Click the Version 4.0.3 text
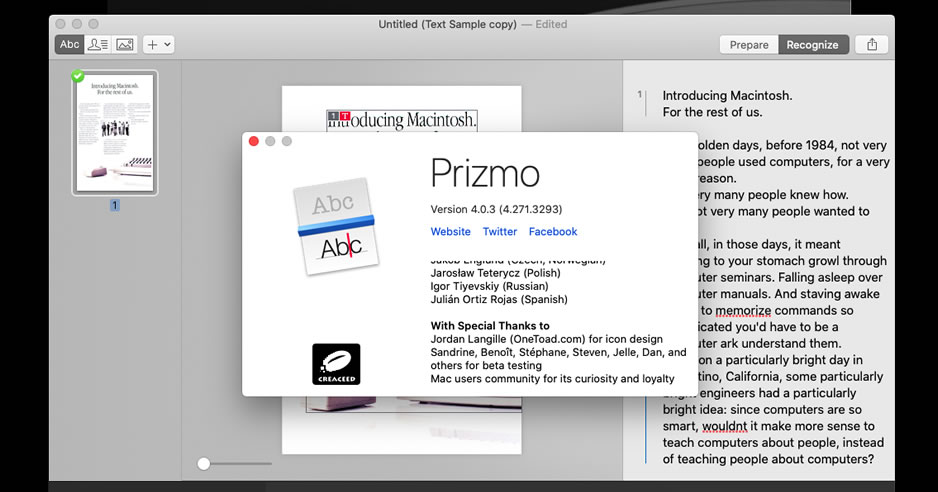Image resolution: width=938 pixels, height=492 pixels. 496,209
